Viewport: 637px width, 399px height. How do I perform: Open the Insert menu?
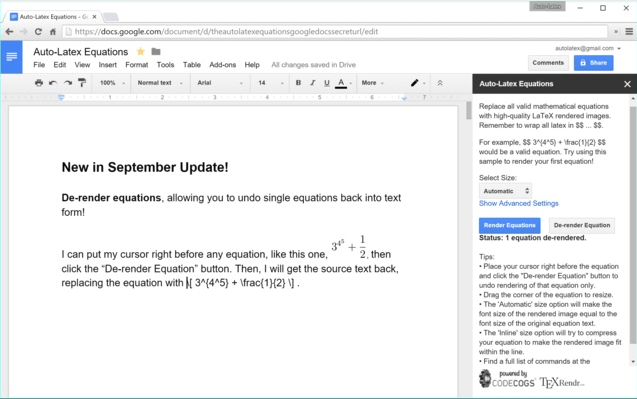[x=108, y=65]
